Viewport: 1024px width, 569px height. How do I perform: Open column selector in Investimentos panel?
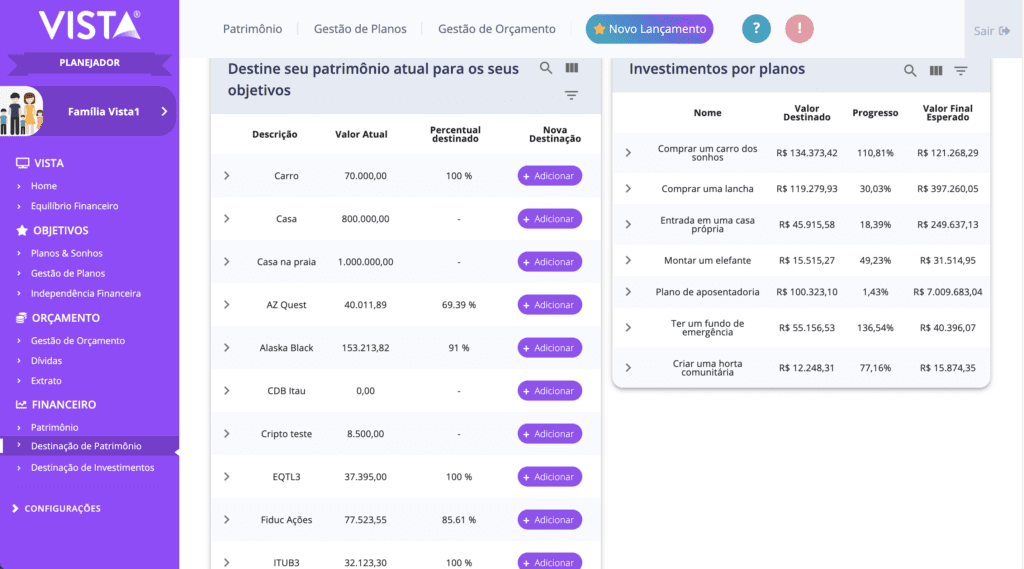[936, 71]
